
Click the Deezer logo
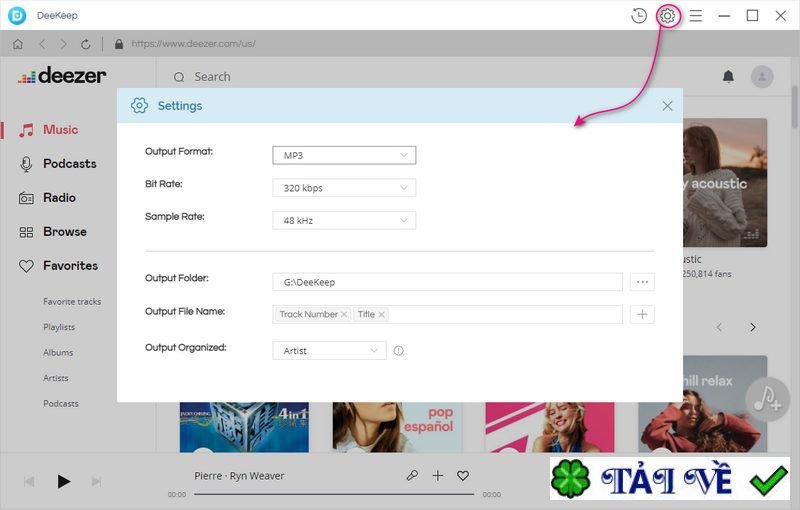(x=62, y=76)
